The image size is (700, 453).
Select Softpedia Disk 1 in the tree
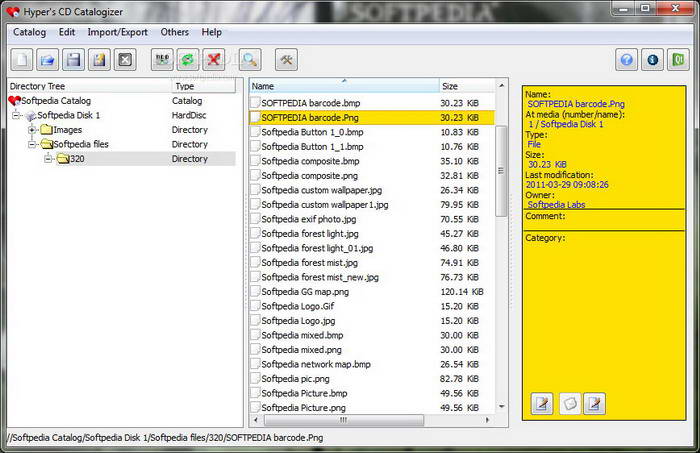69,115
